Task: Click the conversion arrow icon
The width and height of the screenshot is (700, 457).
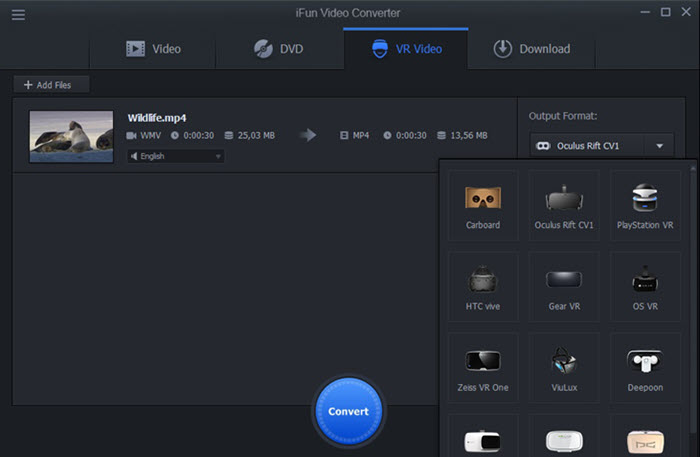Action: 308,135
